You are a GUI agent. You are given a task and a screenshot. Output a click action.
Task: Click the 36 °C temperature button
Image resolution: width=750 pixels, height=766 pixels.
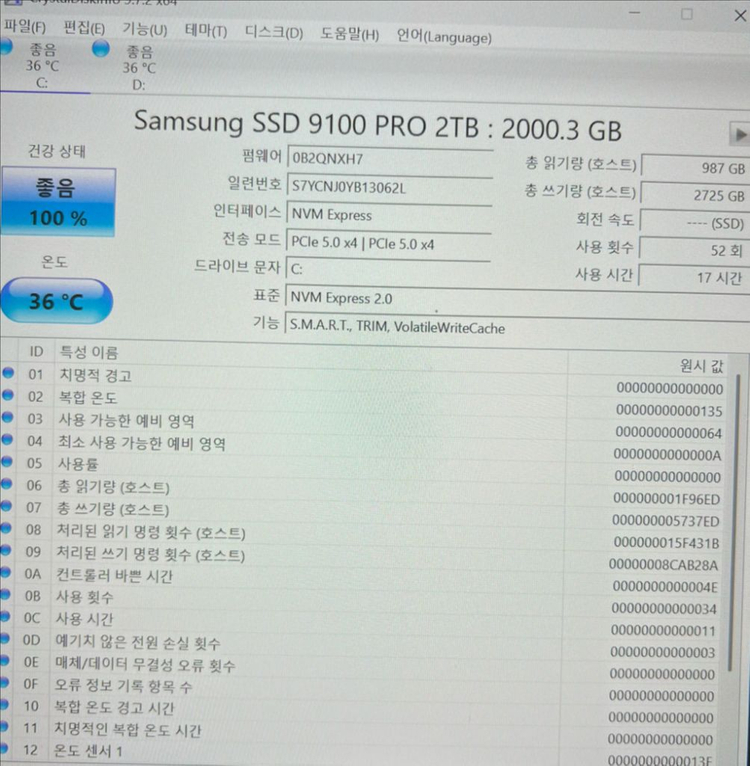point(57,301)
